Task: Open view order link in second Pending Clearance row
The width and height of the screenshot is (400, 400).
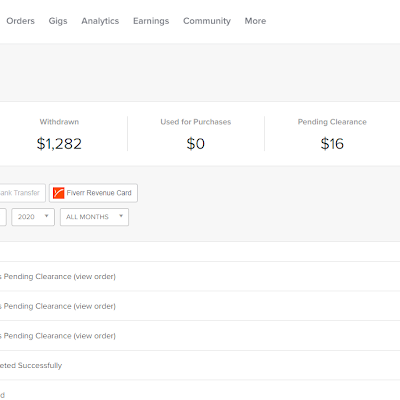Action: pyautogui.click(x=95, y=306)
